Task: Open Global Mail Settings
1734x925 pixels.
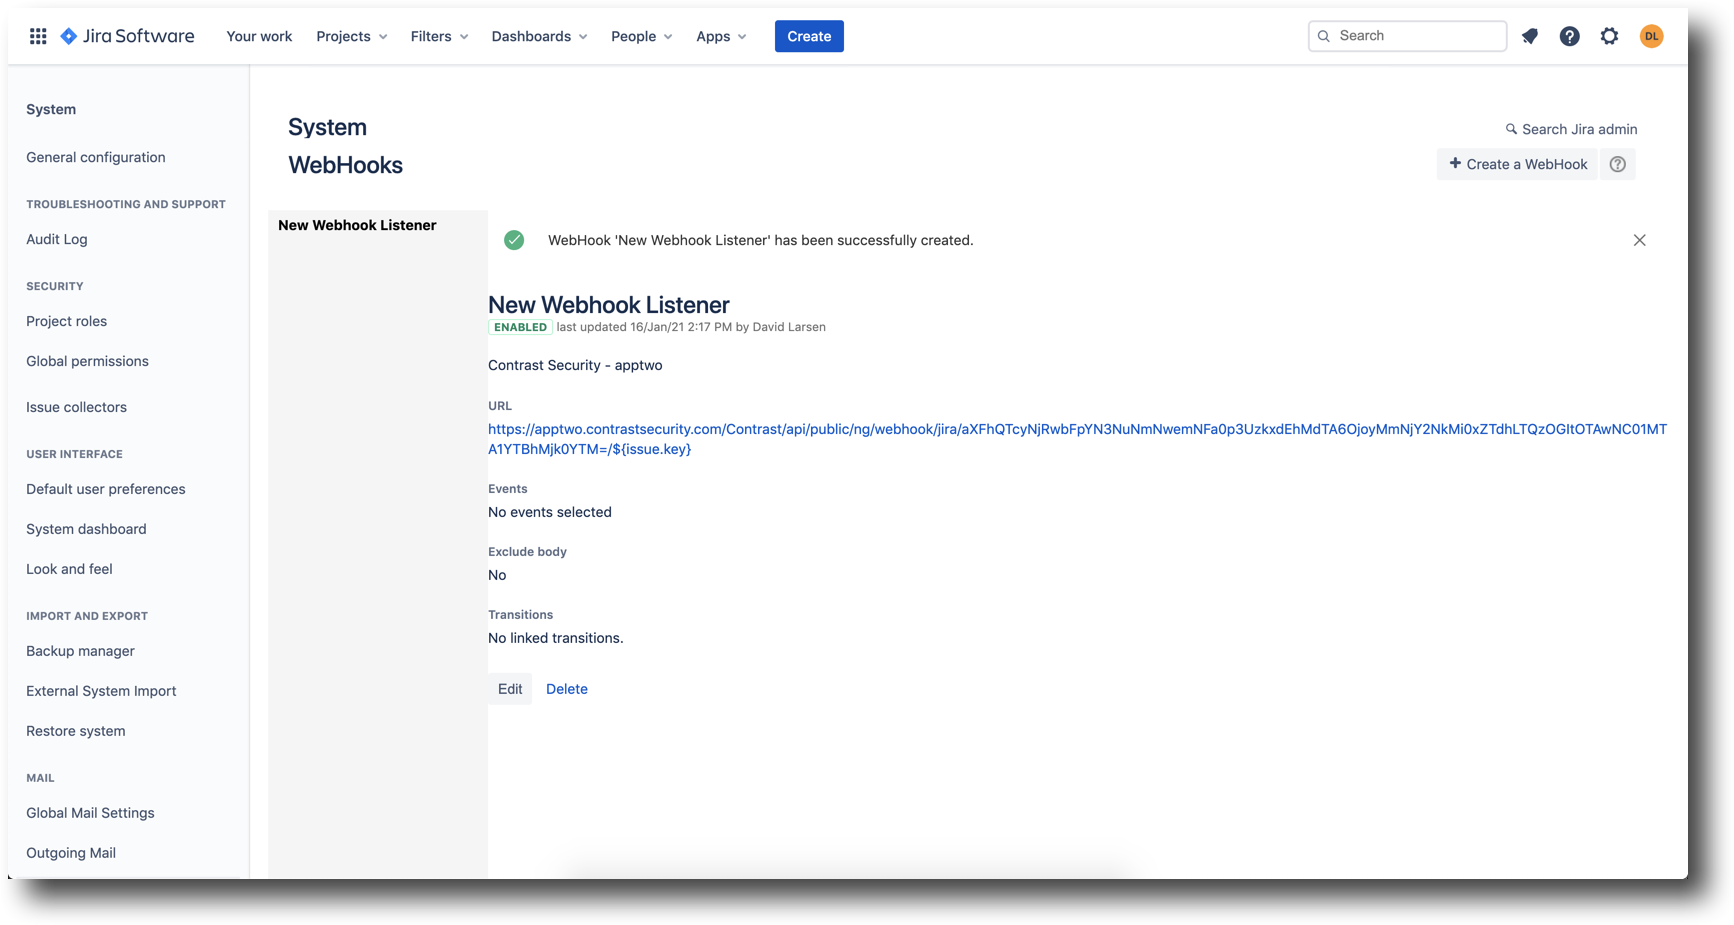Action: pyautogui.click(x=90, y=813)
